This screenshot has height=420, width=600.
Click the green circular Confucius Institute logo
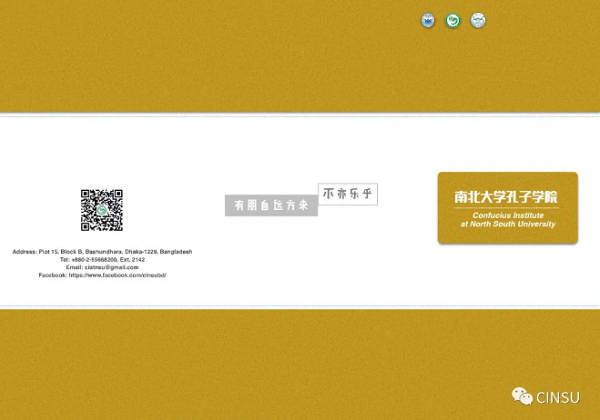click(453, 21)
